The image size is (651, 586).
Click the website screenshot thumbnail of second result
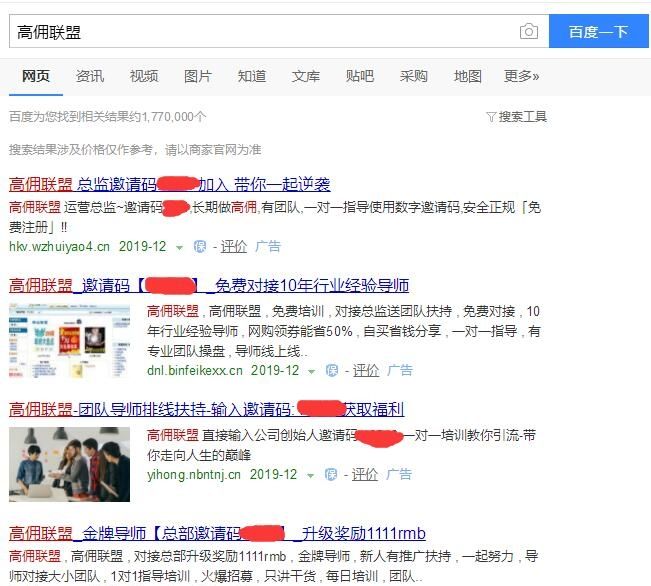(x=69, y=341)
